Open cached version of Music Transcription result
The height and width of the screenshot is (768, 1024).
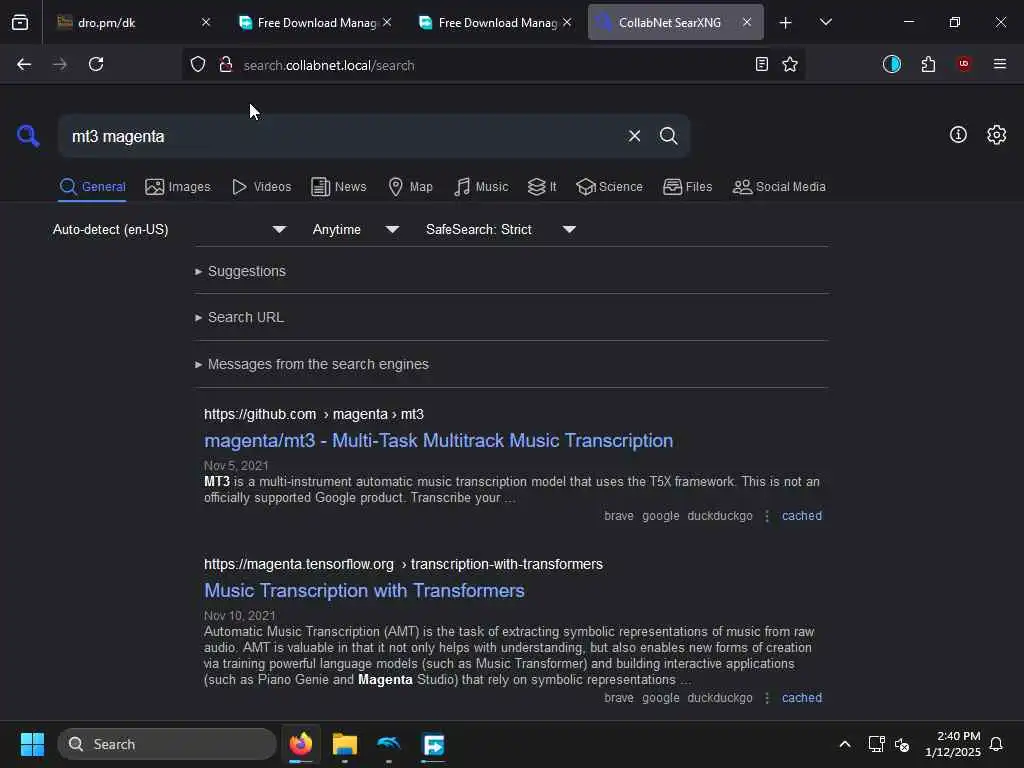pos(801,698)
